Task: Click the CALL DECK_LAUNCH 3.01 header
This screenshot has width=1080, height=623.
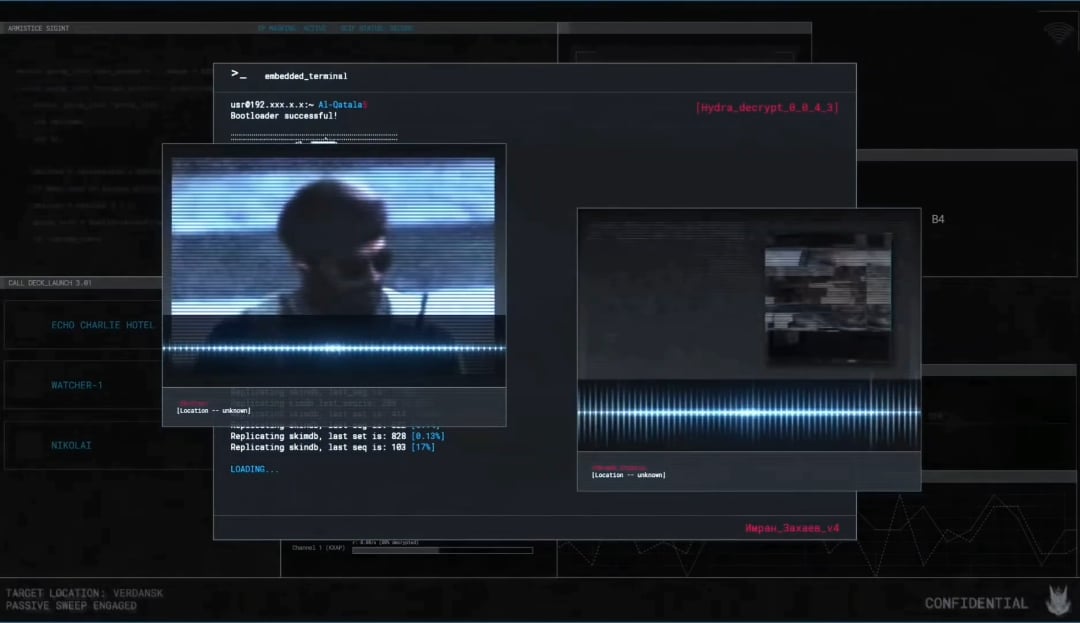Action: point(50,283)
